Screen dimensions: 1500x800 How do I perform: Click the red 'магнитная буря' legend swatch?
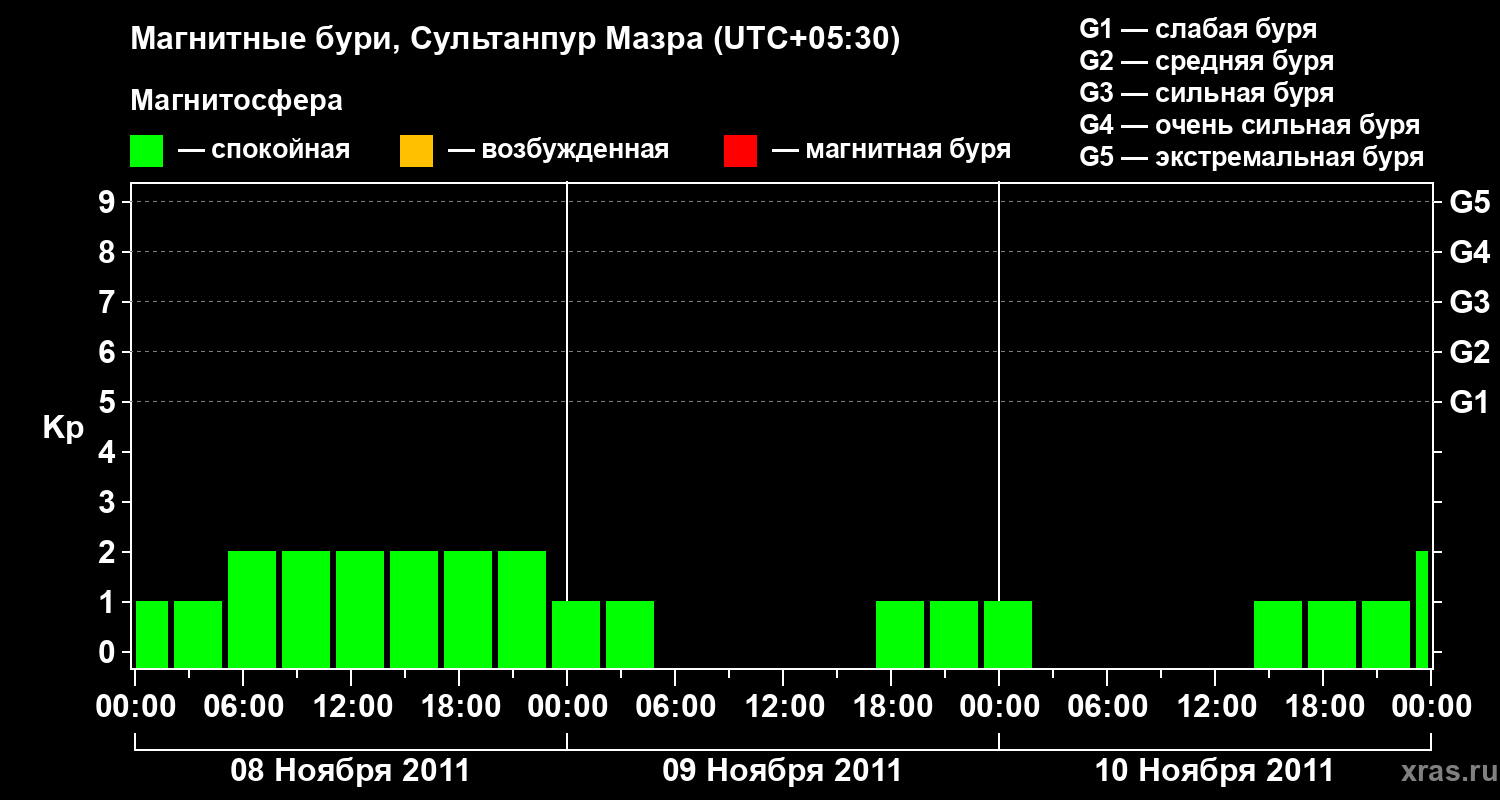740,151
